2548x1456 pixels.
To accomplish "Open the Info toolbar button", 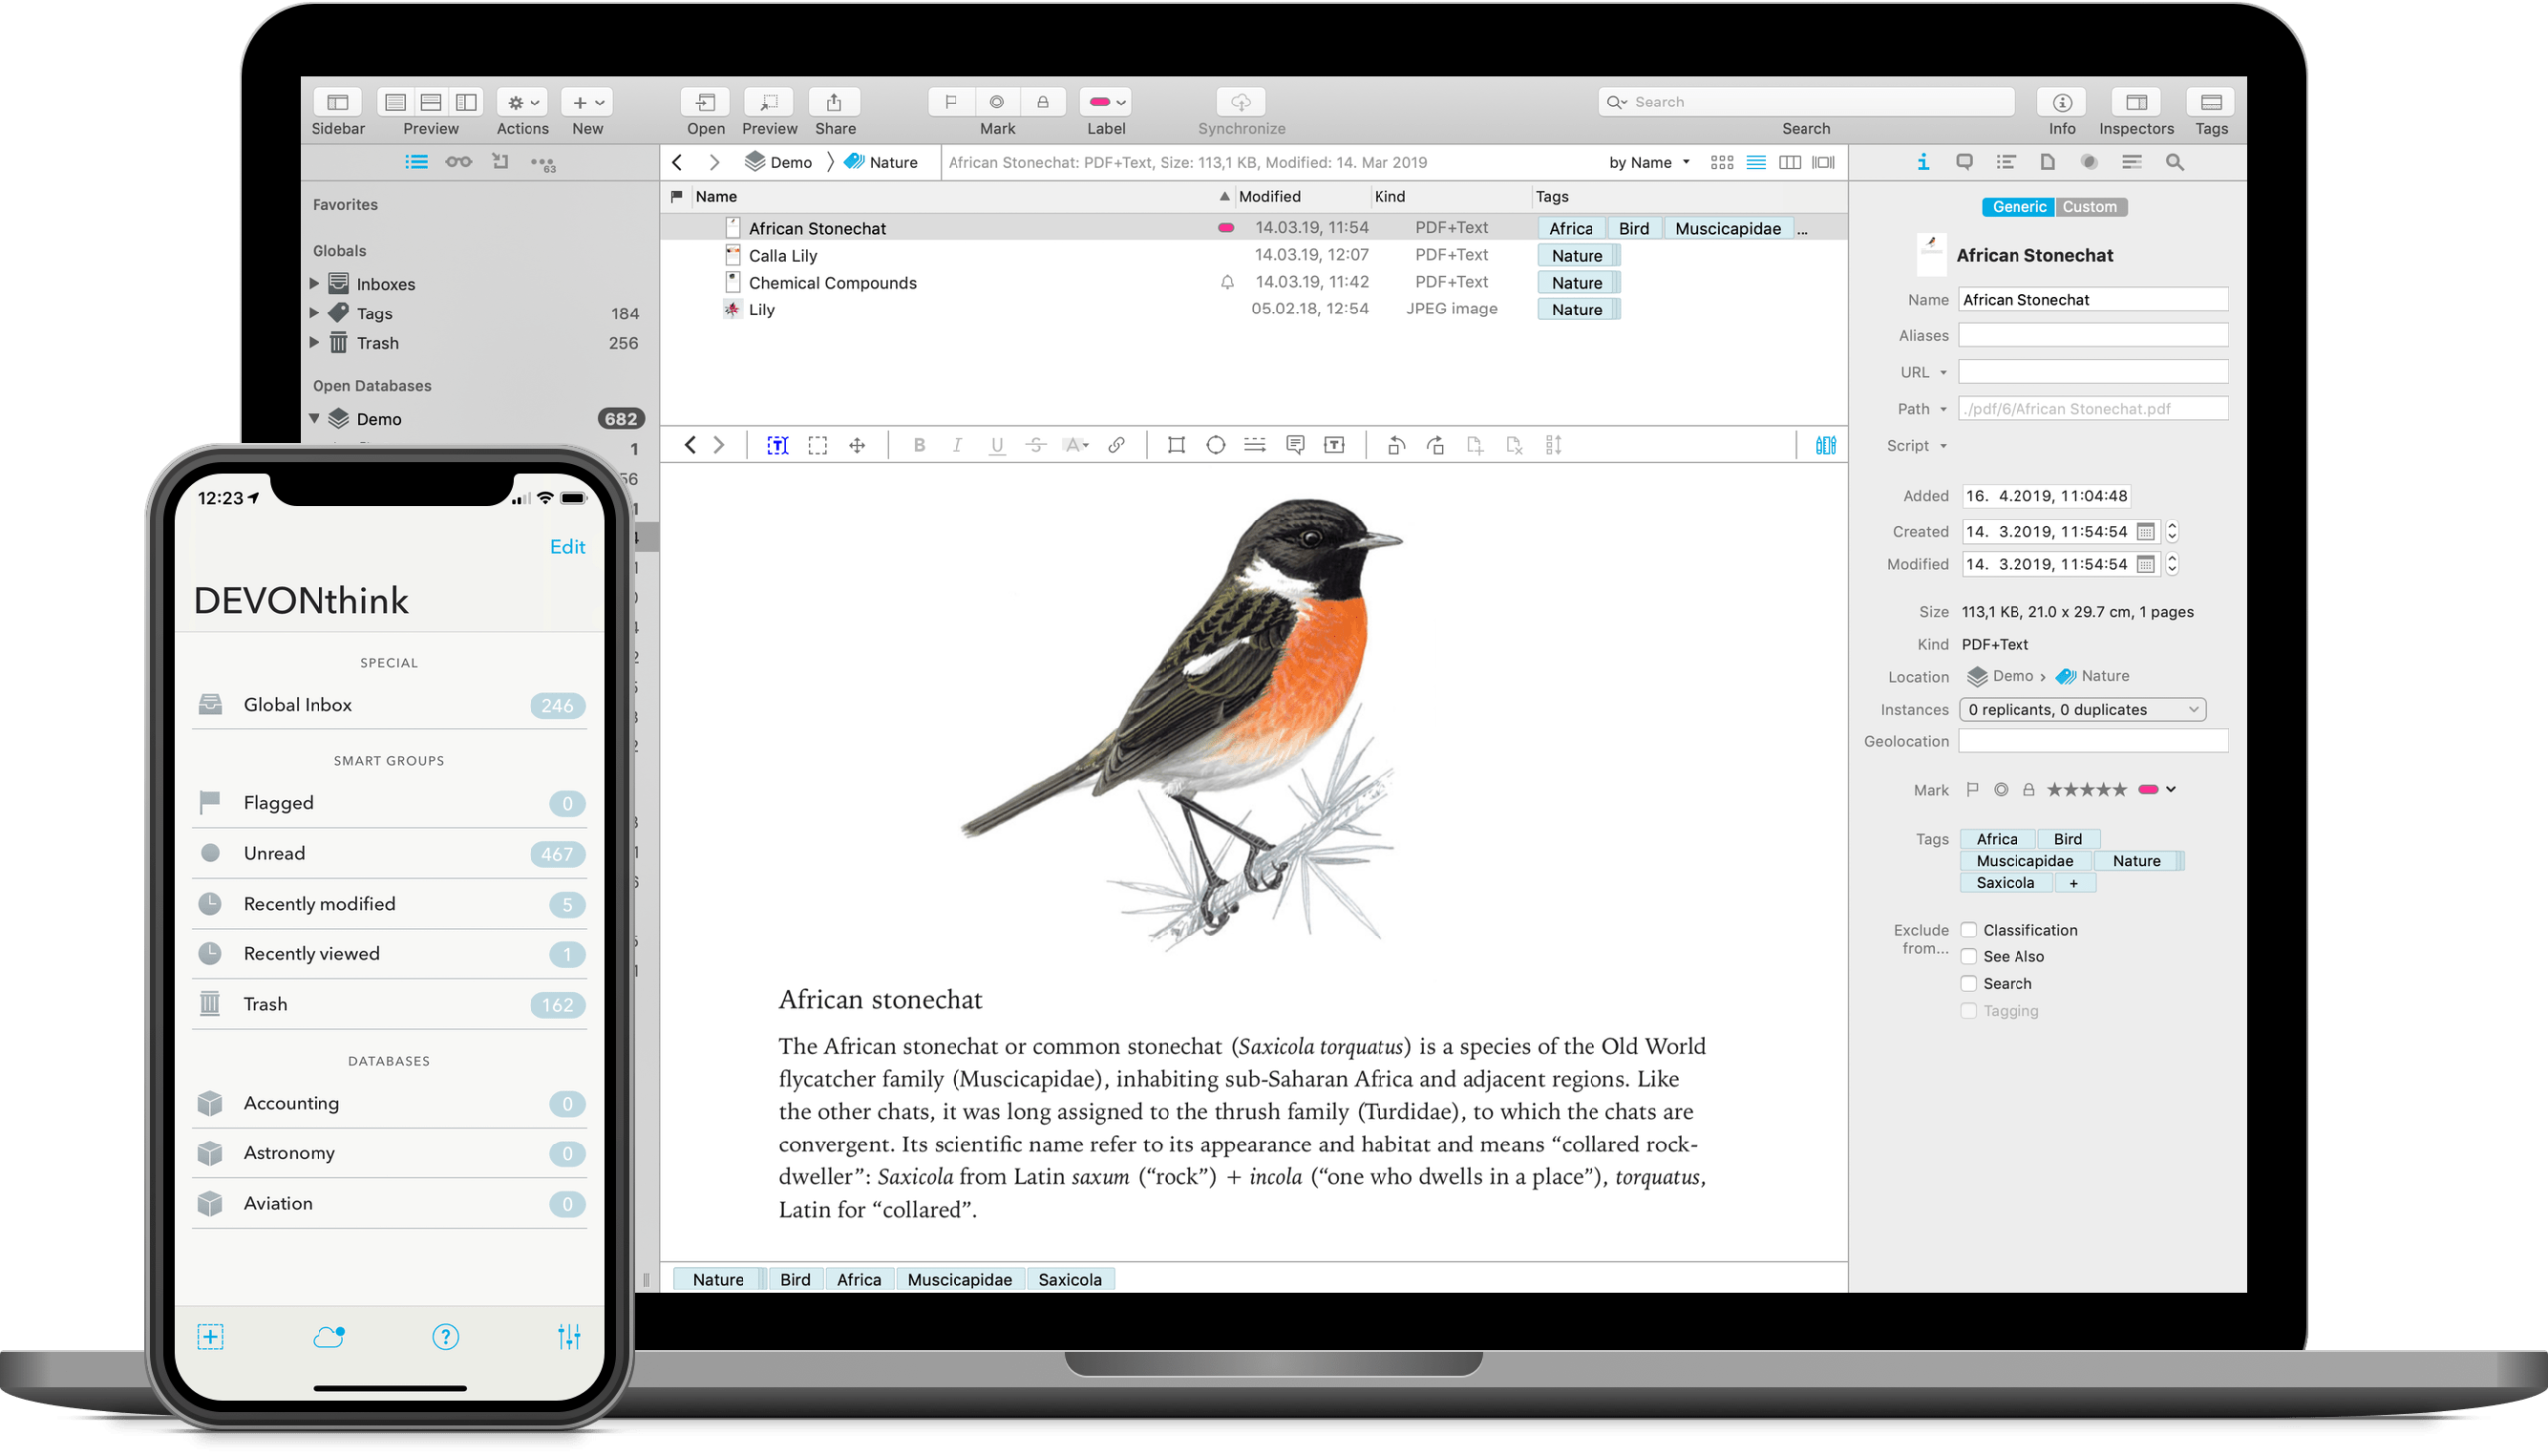I will [x=2062, y=102].
